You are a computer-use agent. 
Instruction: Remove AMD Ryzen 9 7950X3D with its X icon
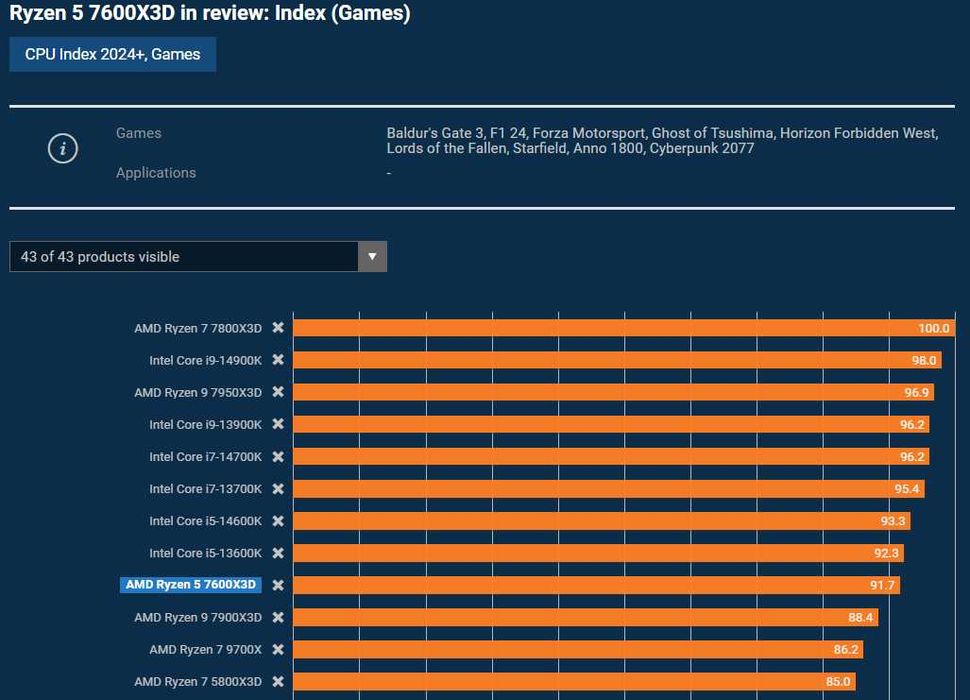tap(278, 392)
